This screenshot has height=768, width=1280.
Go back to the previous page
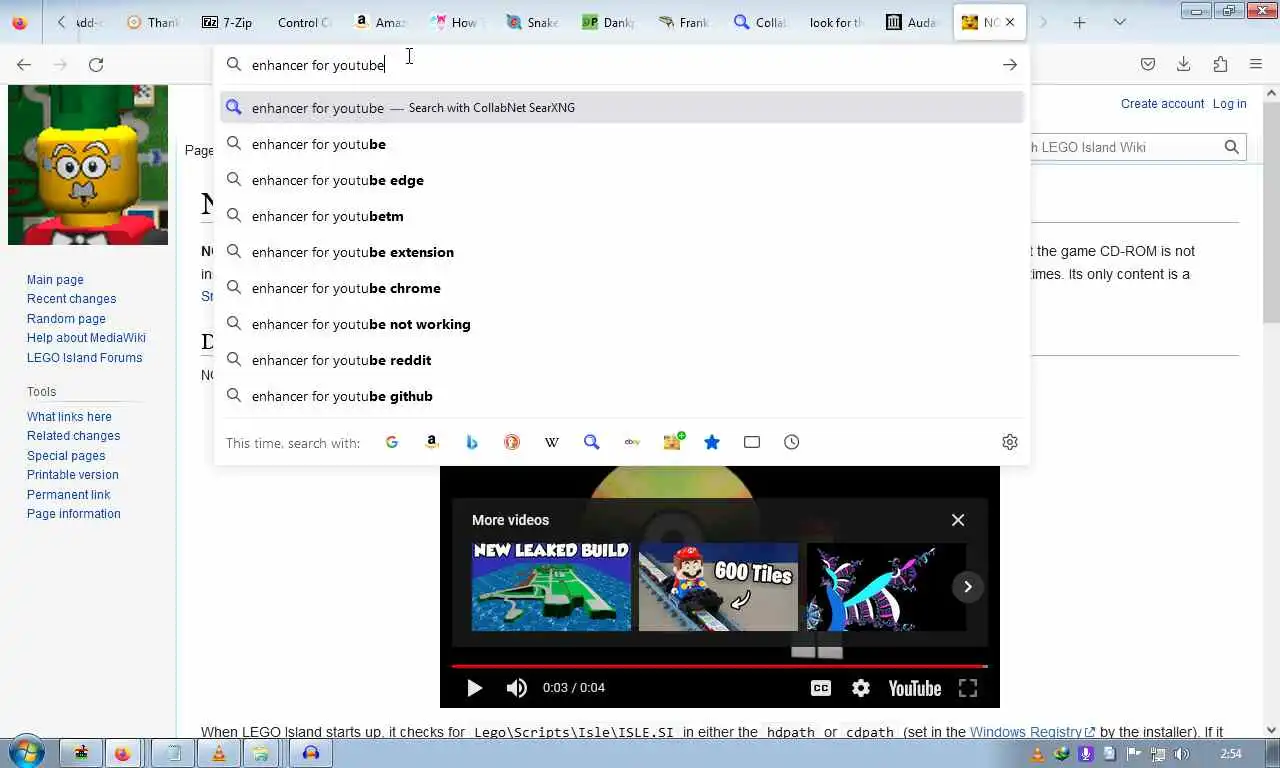click(24, 65)
